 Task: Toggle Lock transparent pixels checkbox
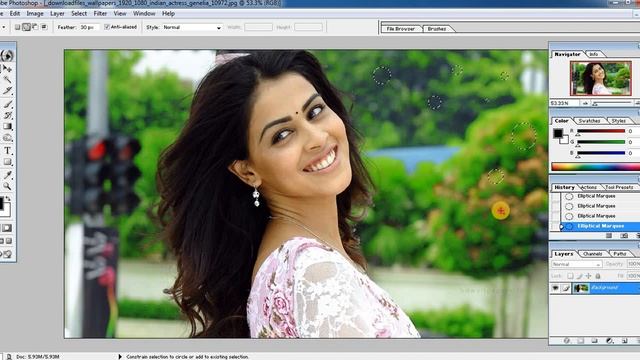pos(570,276)
